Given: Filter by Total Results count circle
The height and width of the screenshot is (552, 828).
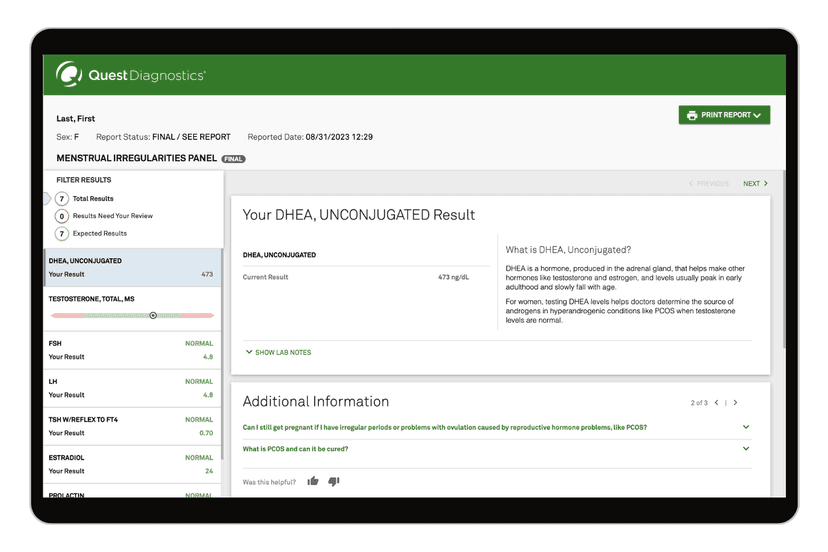Looking at the screenshot, I should click(x=62, y=199).
